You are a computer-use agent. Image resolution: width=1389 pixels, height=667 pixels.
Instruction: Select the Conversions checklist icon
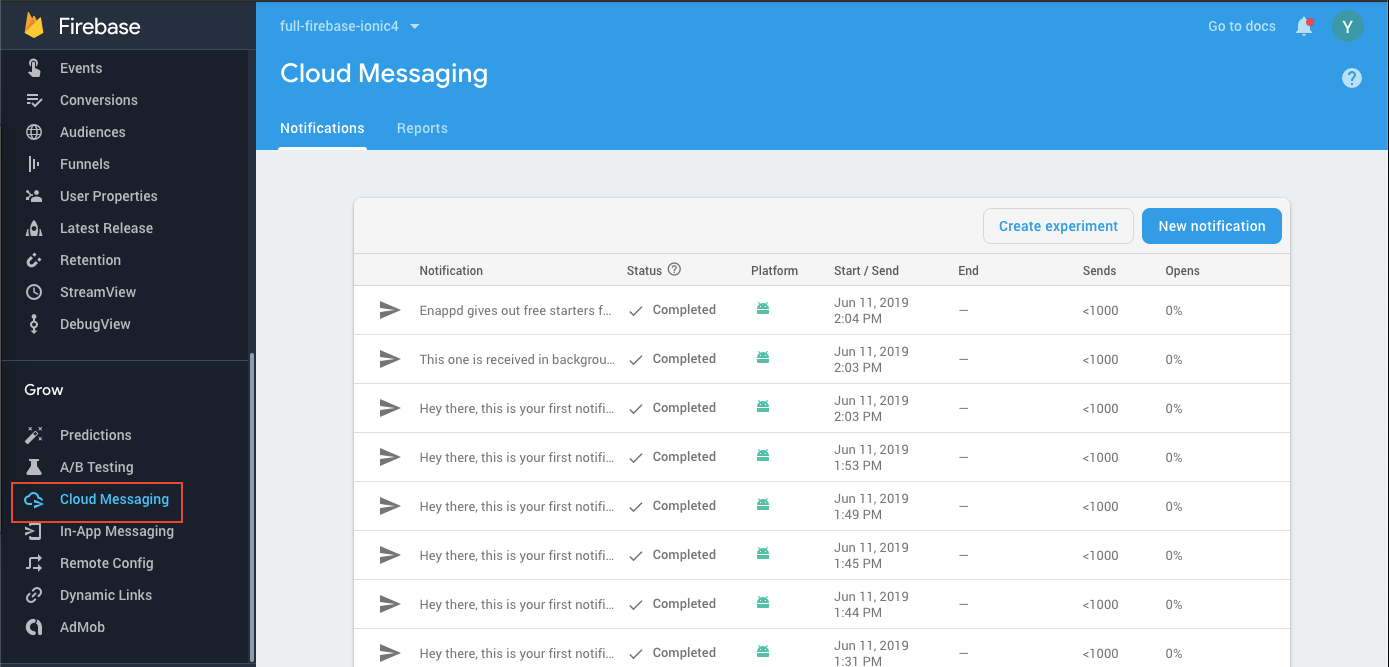[x=34, y=100]
